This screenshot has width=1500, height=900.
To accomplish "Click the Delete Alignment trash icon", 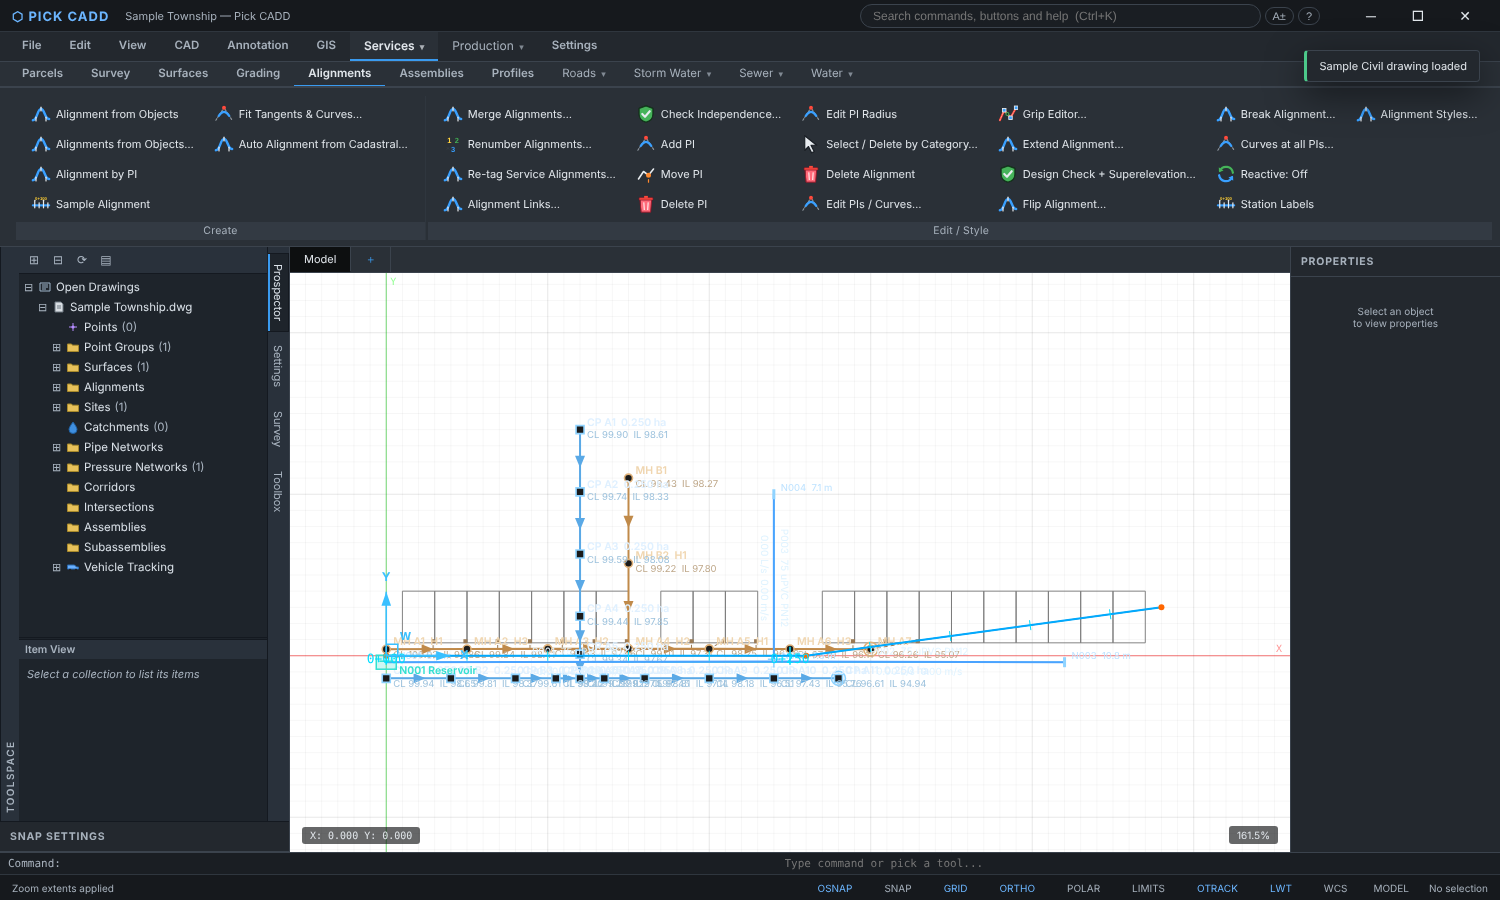I will [811, 174].
